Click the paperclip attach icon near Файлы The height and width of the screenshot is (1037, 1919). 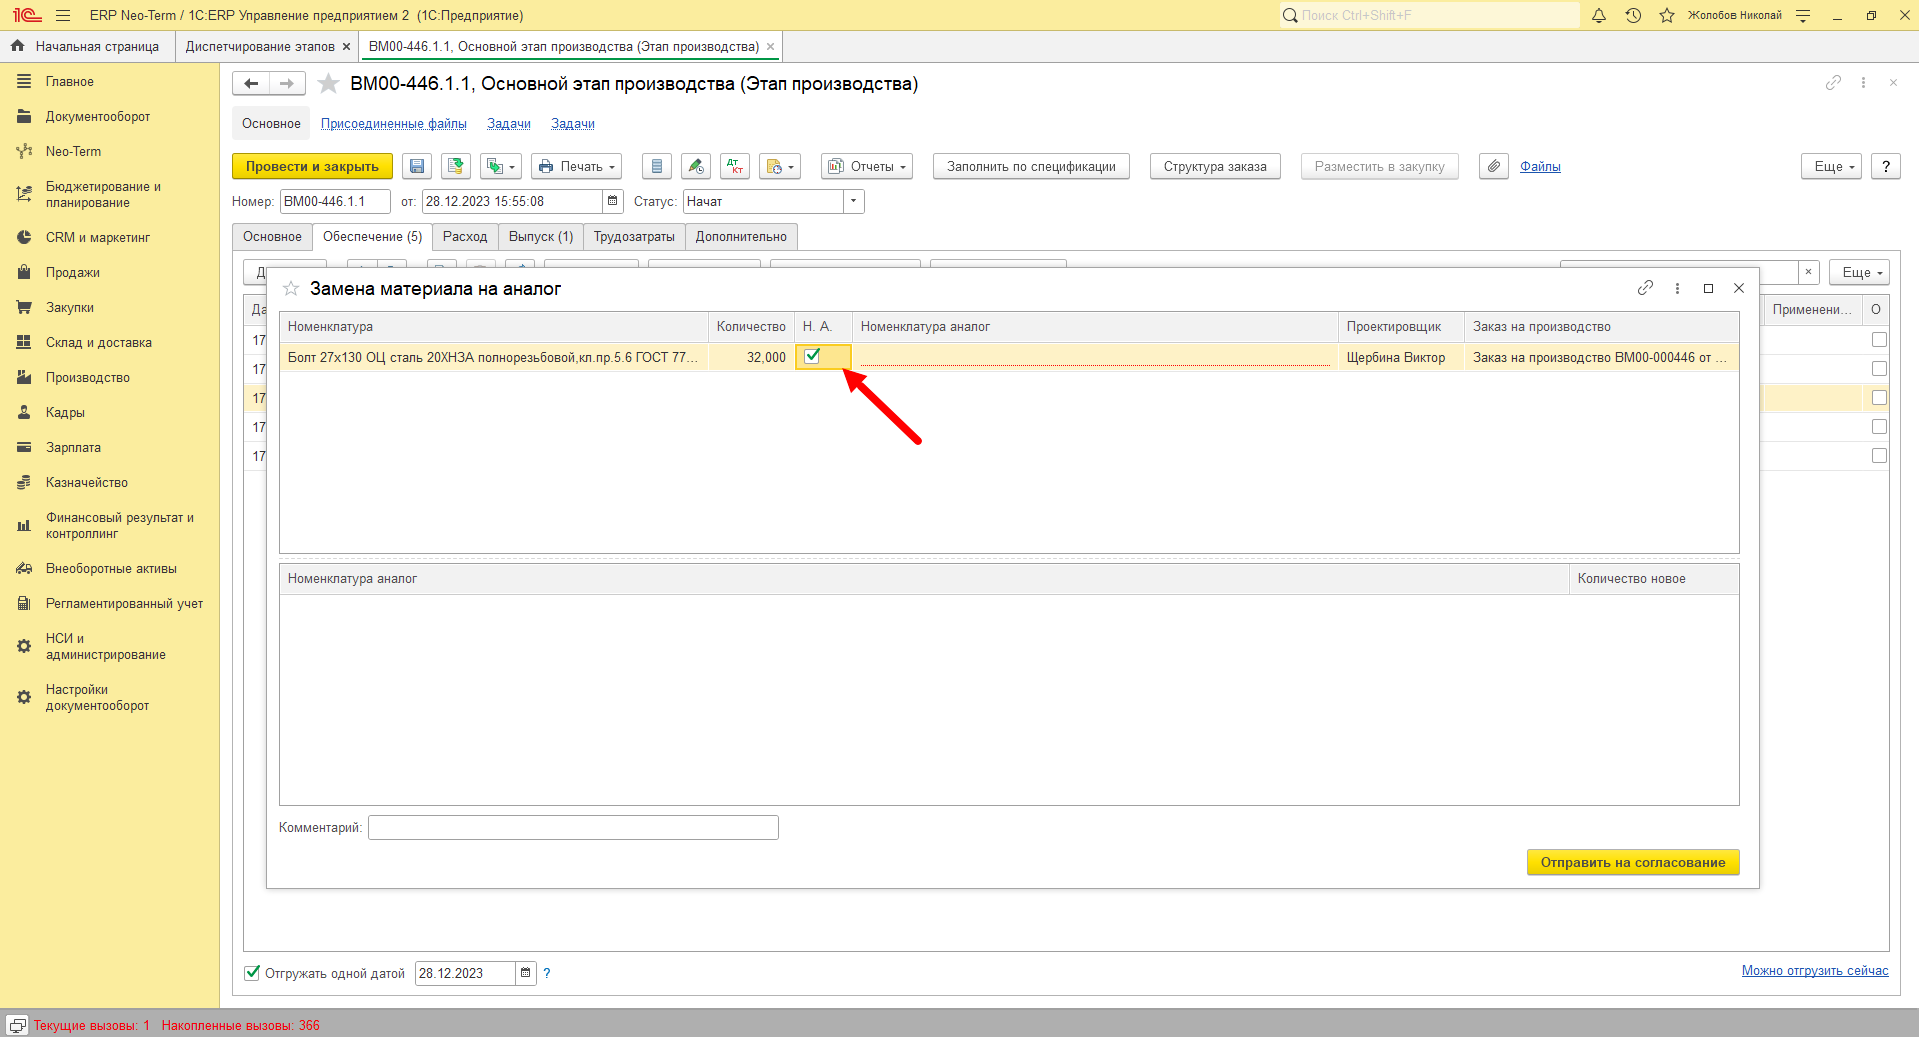click(x=1494, y=167)
